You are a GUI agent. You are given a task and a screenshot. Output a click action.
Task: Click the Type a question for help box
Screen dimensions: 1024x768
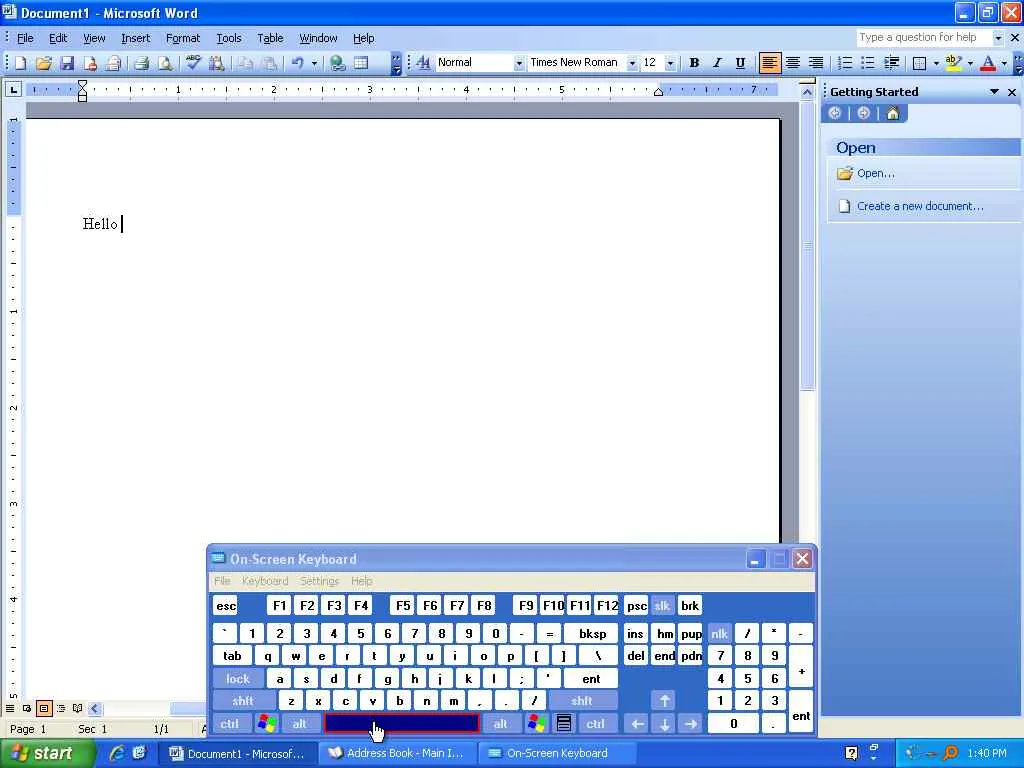click(924, 38)
